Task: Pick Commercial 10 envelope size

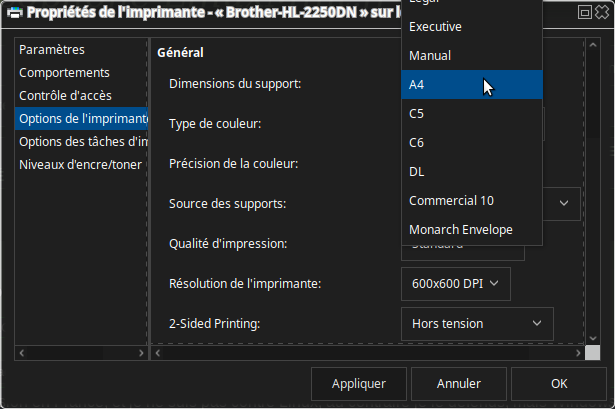Action: click(x=471, y=200)
